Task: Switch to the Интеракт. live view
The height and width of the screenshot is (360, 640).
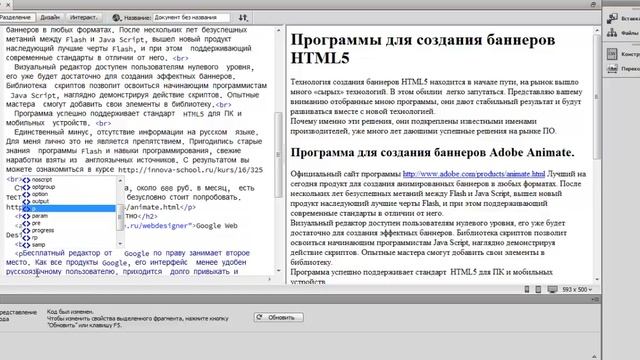Action: coord(83,18)
